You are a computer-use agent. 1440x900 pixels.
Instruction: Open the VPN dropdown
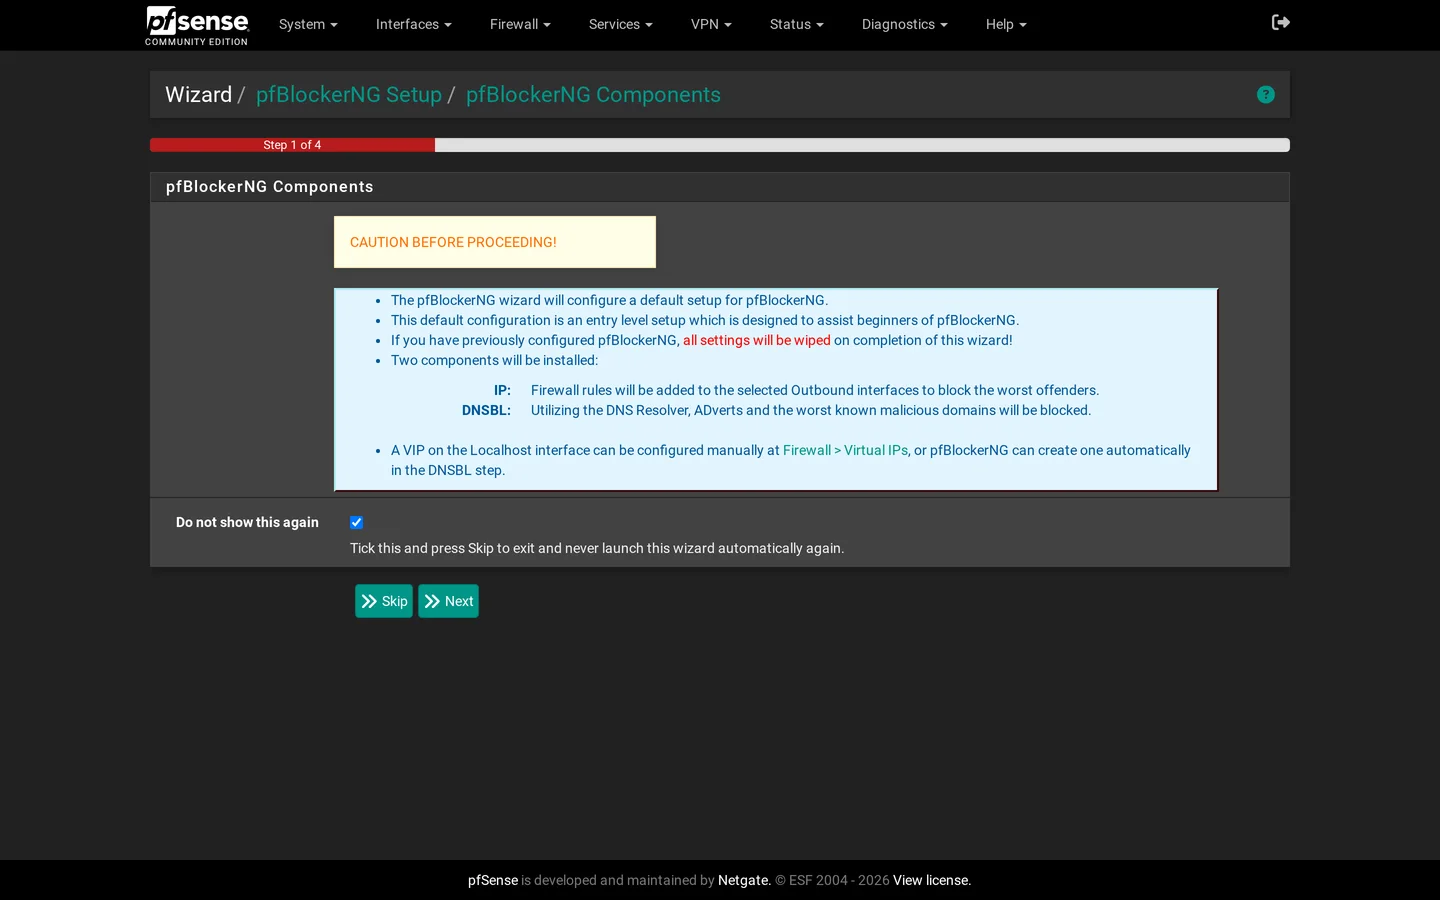click(711, 24)
